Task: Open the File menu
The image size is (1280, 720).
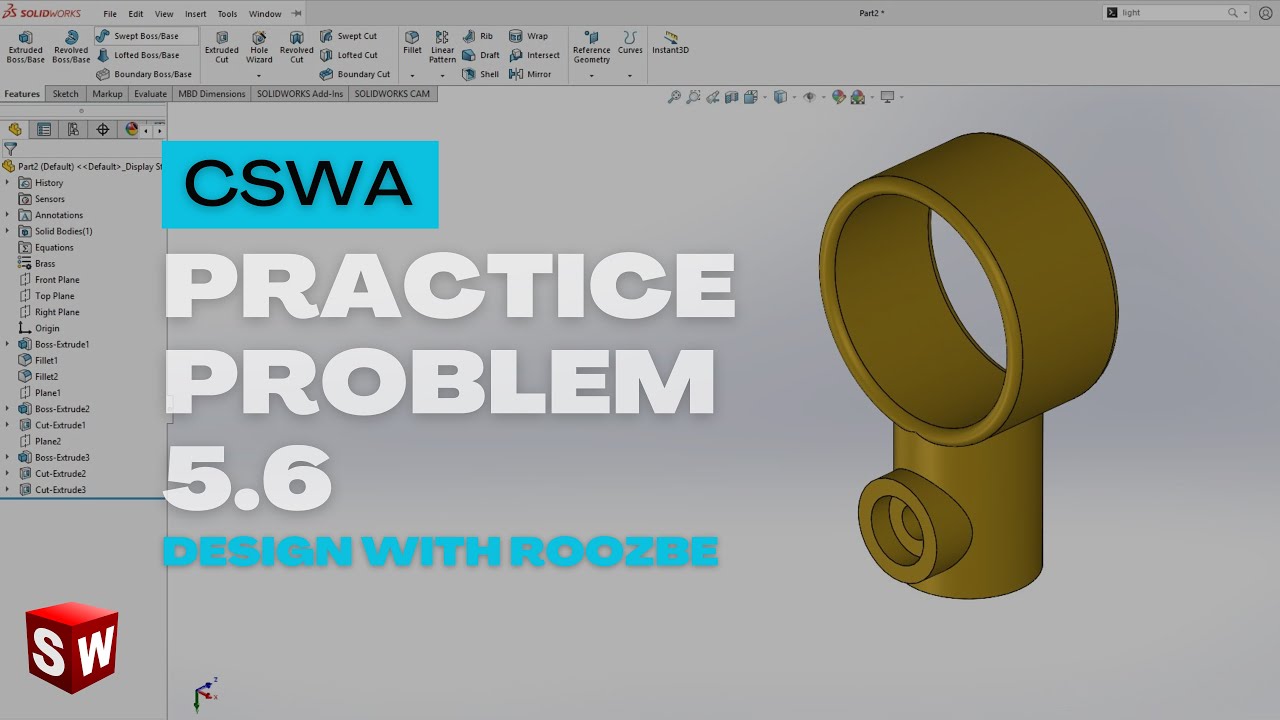Action: (110, 14)
